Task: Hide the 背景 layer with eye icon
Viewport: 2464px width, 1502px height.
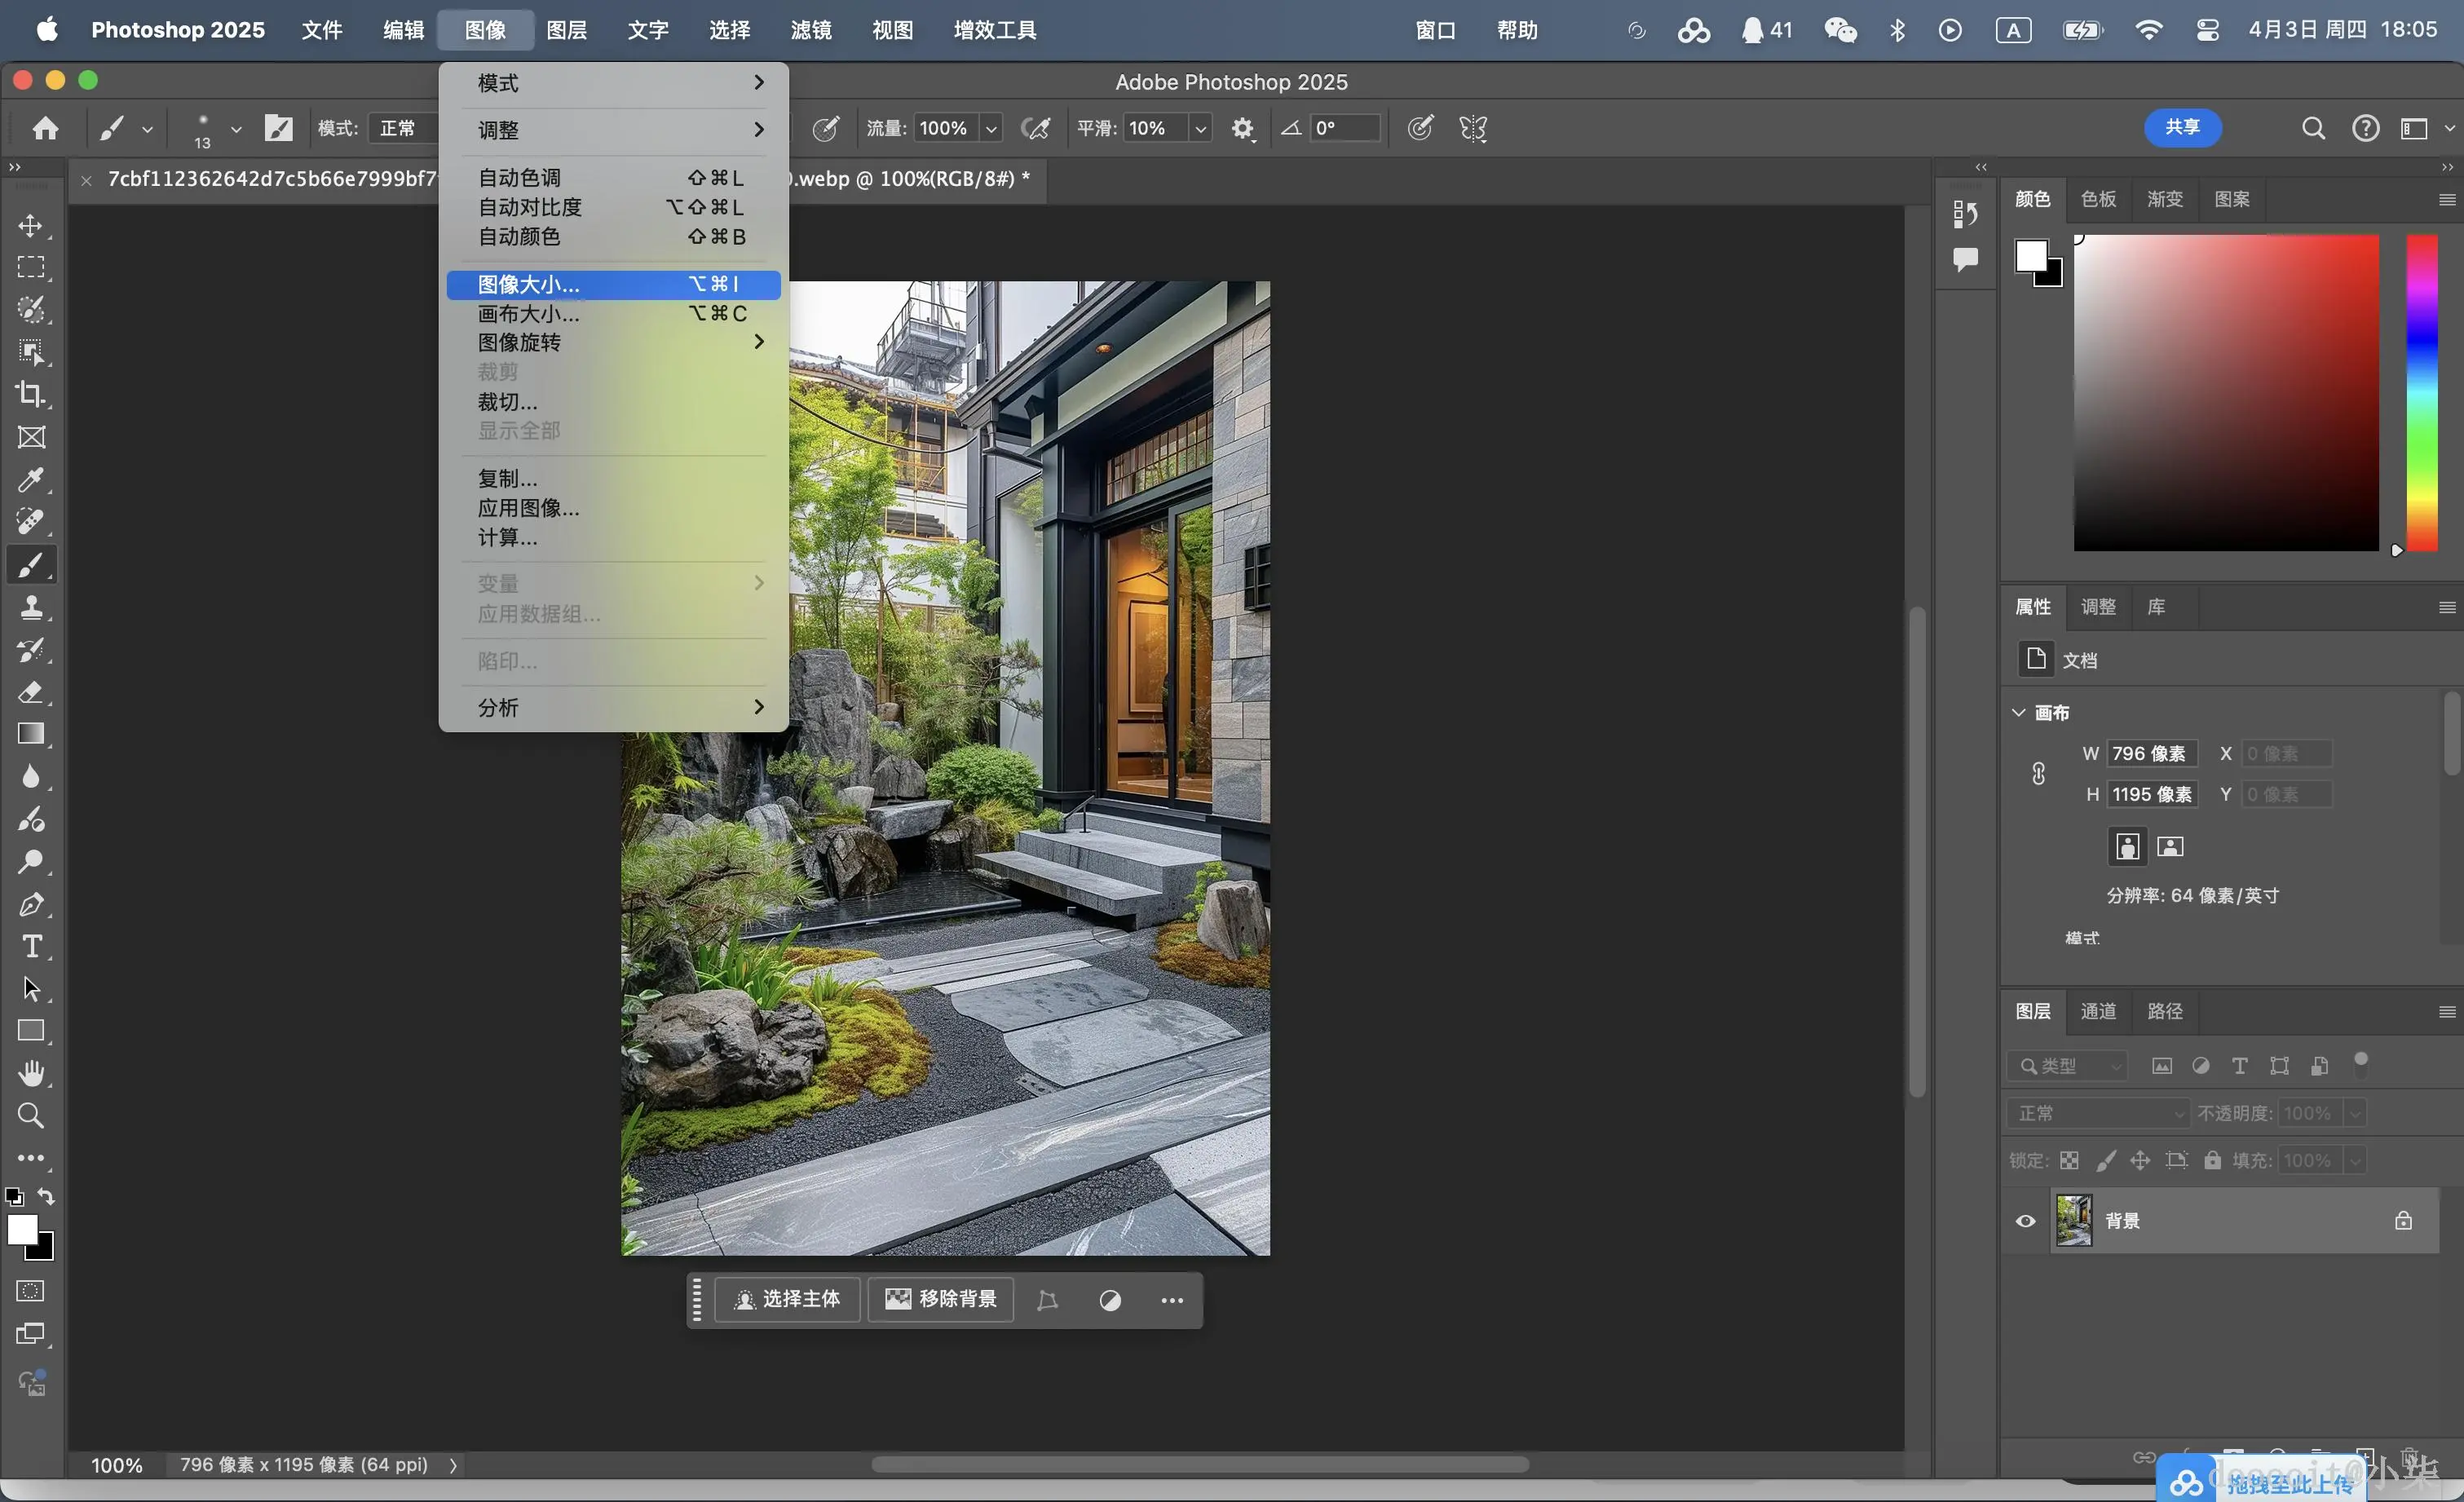Action: 2025,1221
